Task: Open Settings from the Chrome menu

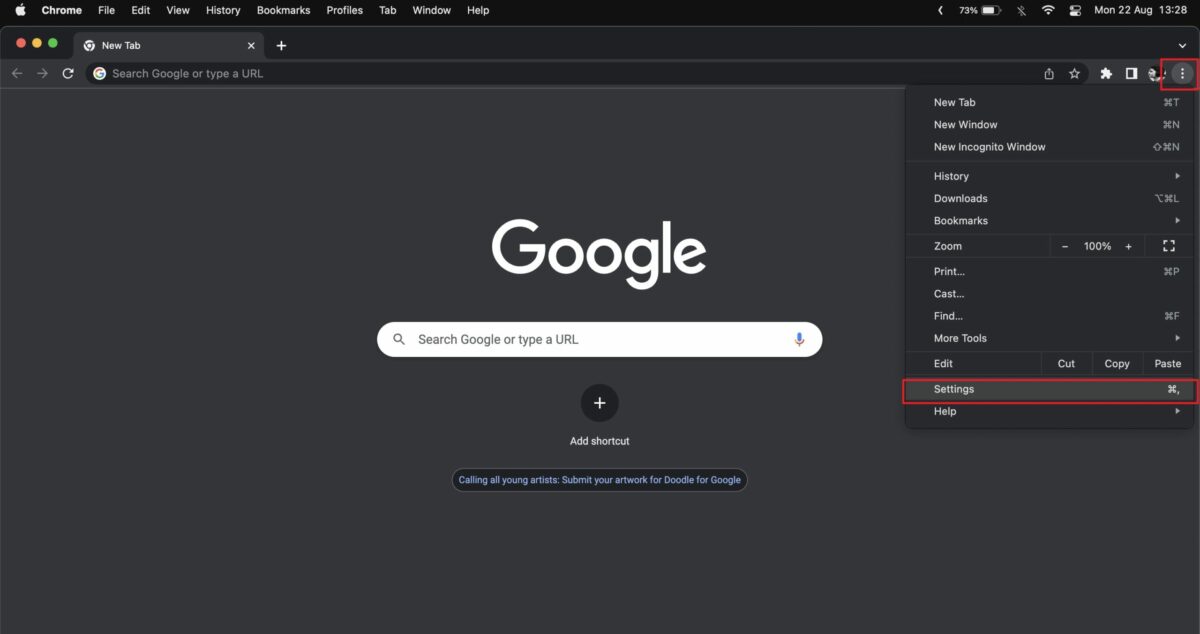Action: pos(1049,389)
